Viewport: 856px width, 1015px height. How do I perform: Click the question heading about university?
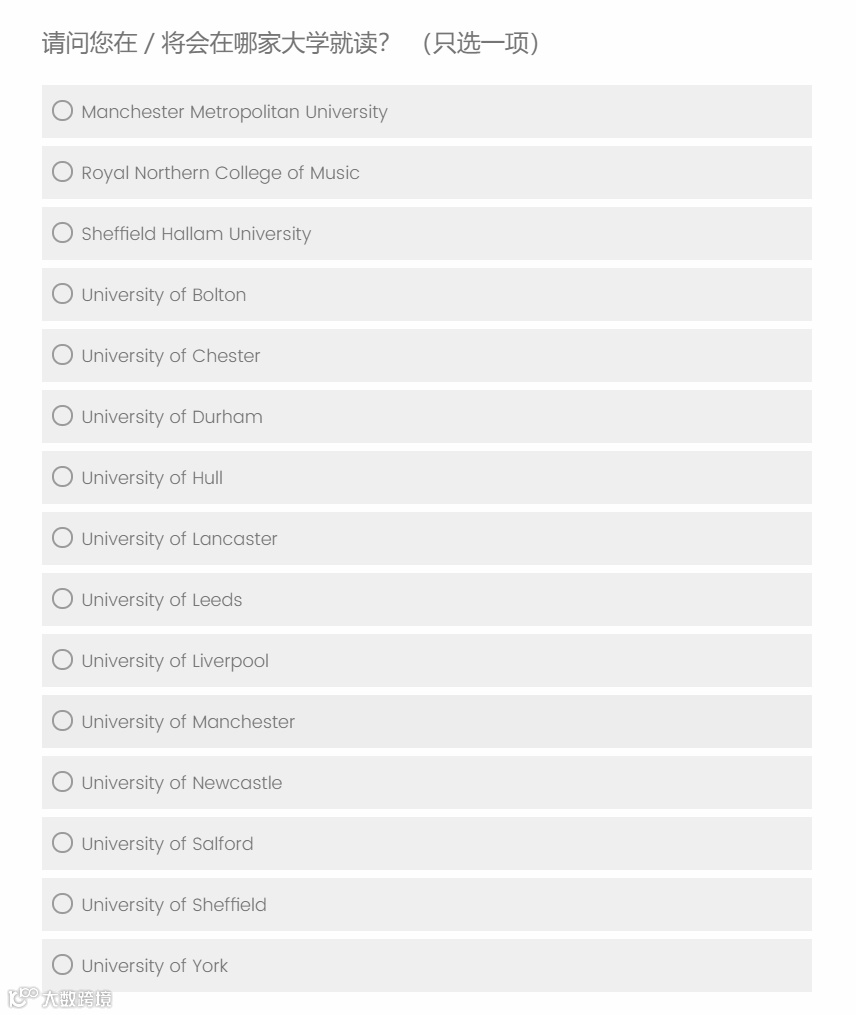coord(290,44)
